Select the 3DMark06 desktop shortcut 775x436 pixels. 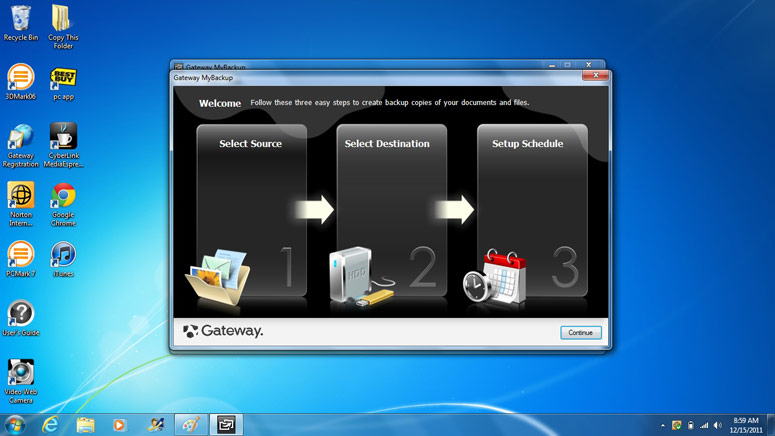[x=21, y=82]
